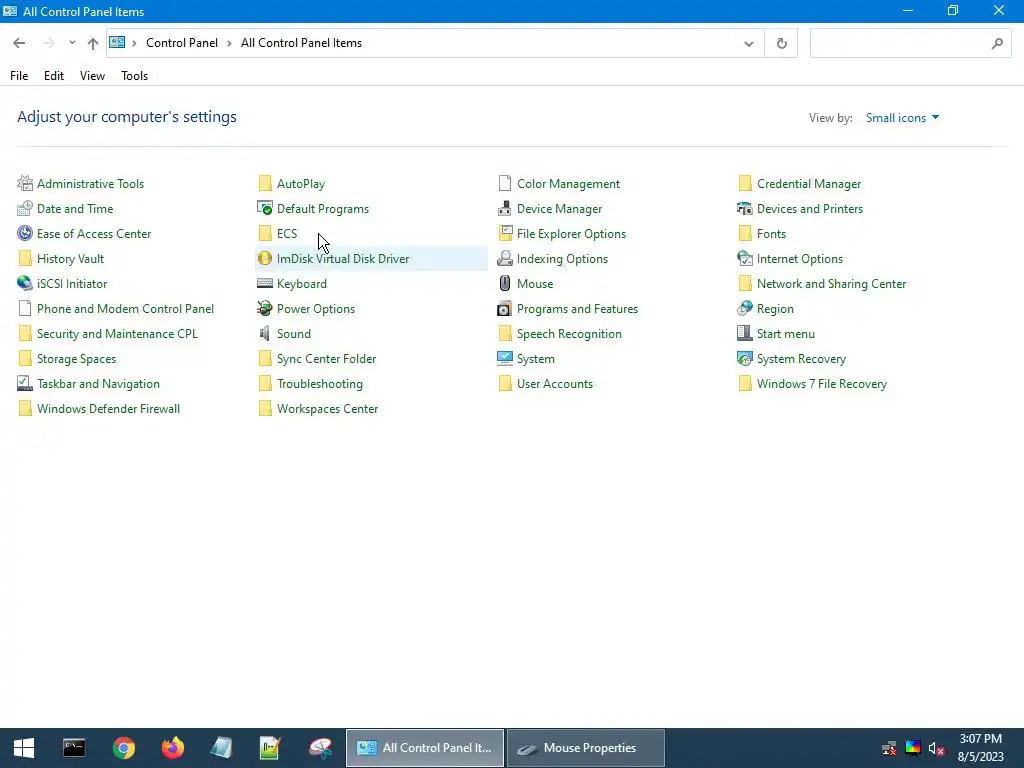
Task: Open the Fonts item
Action: click(x=771, y=233)
